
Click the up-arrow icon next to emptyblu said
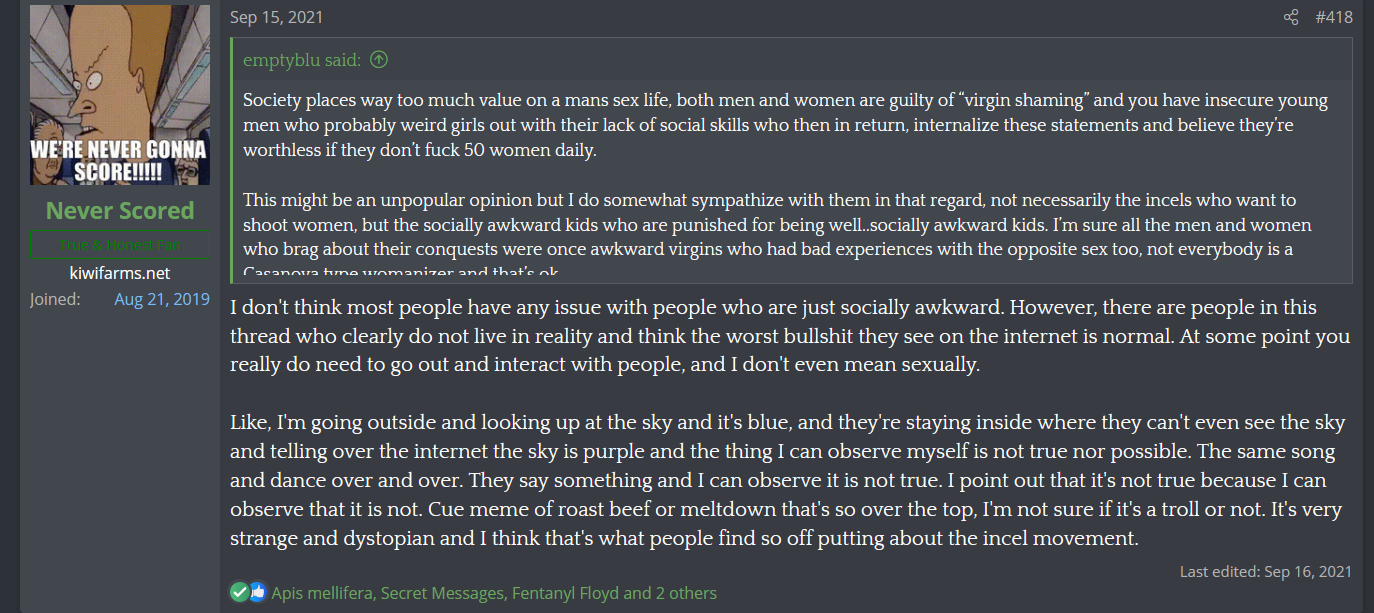click(378, 60)
